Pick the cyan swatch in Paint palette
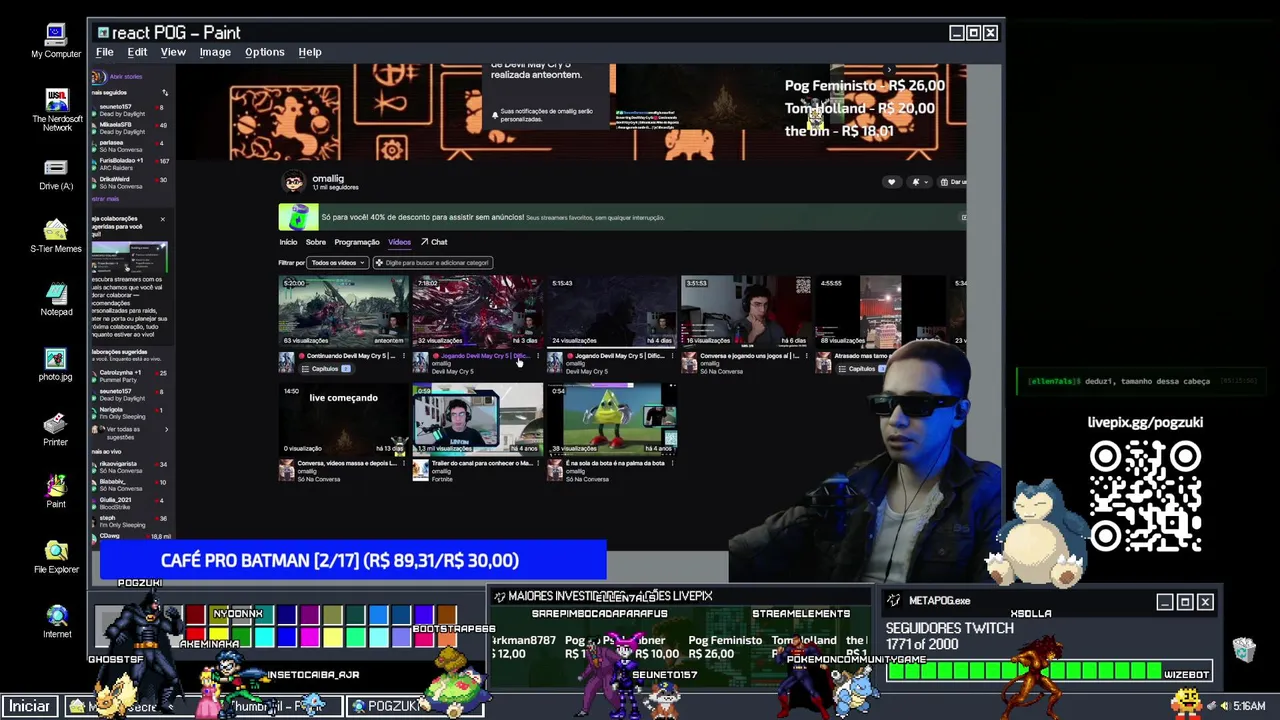This screenshot has width=1280, height=720. pos(264,637)
